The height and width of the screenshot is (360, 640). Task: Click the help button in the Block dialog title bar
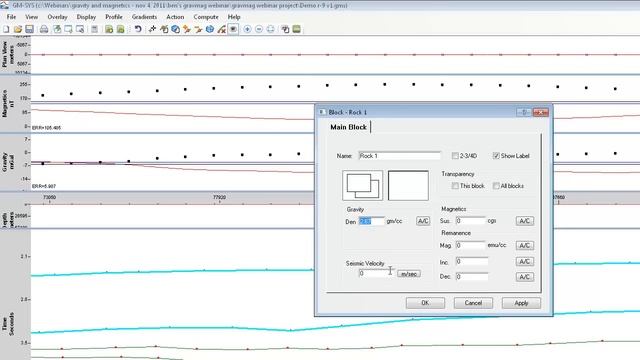[524, 112]
